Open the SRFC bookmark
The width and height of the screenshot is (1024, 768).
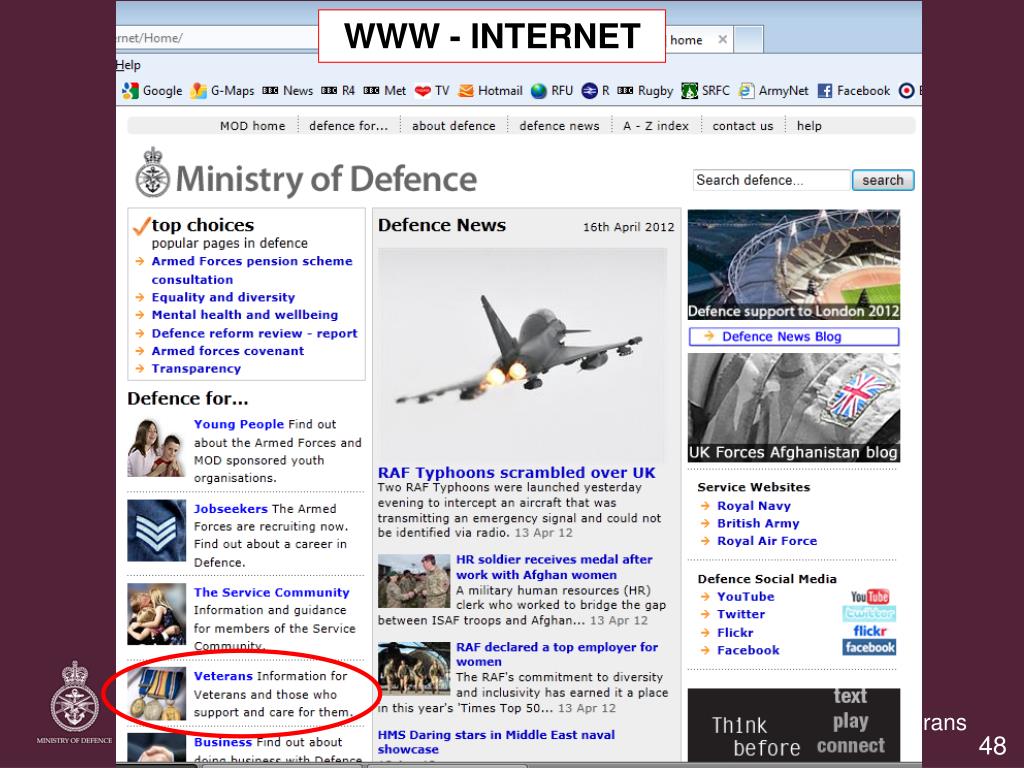click(x=705, y=91)
